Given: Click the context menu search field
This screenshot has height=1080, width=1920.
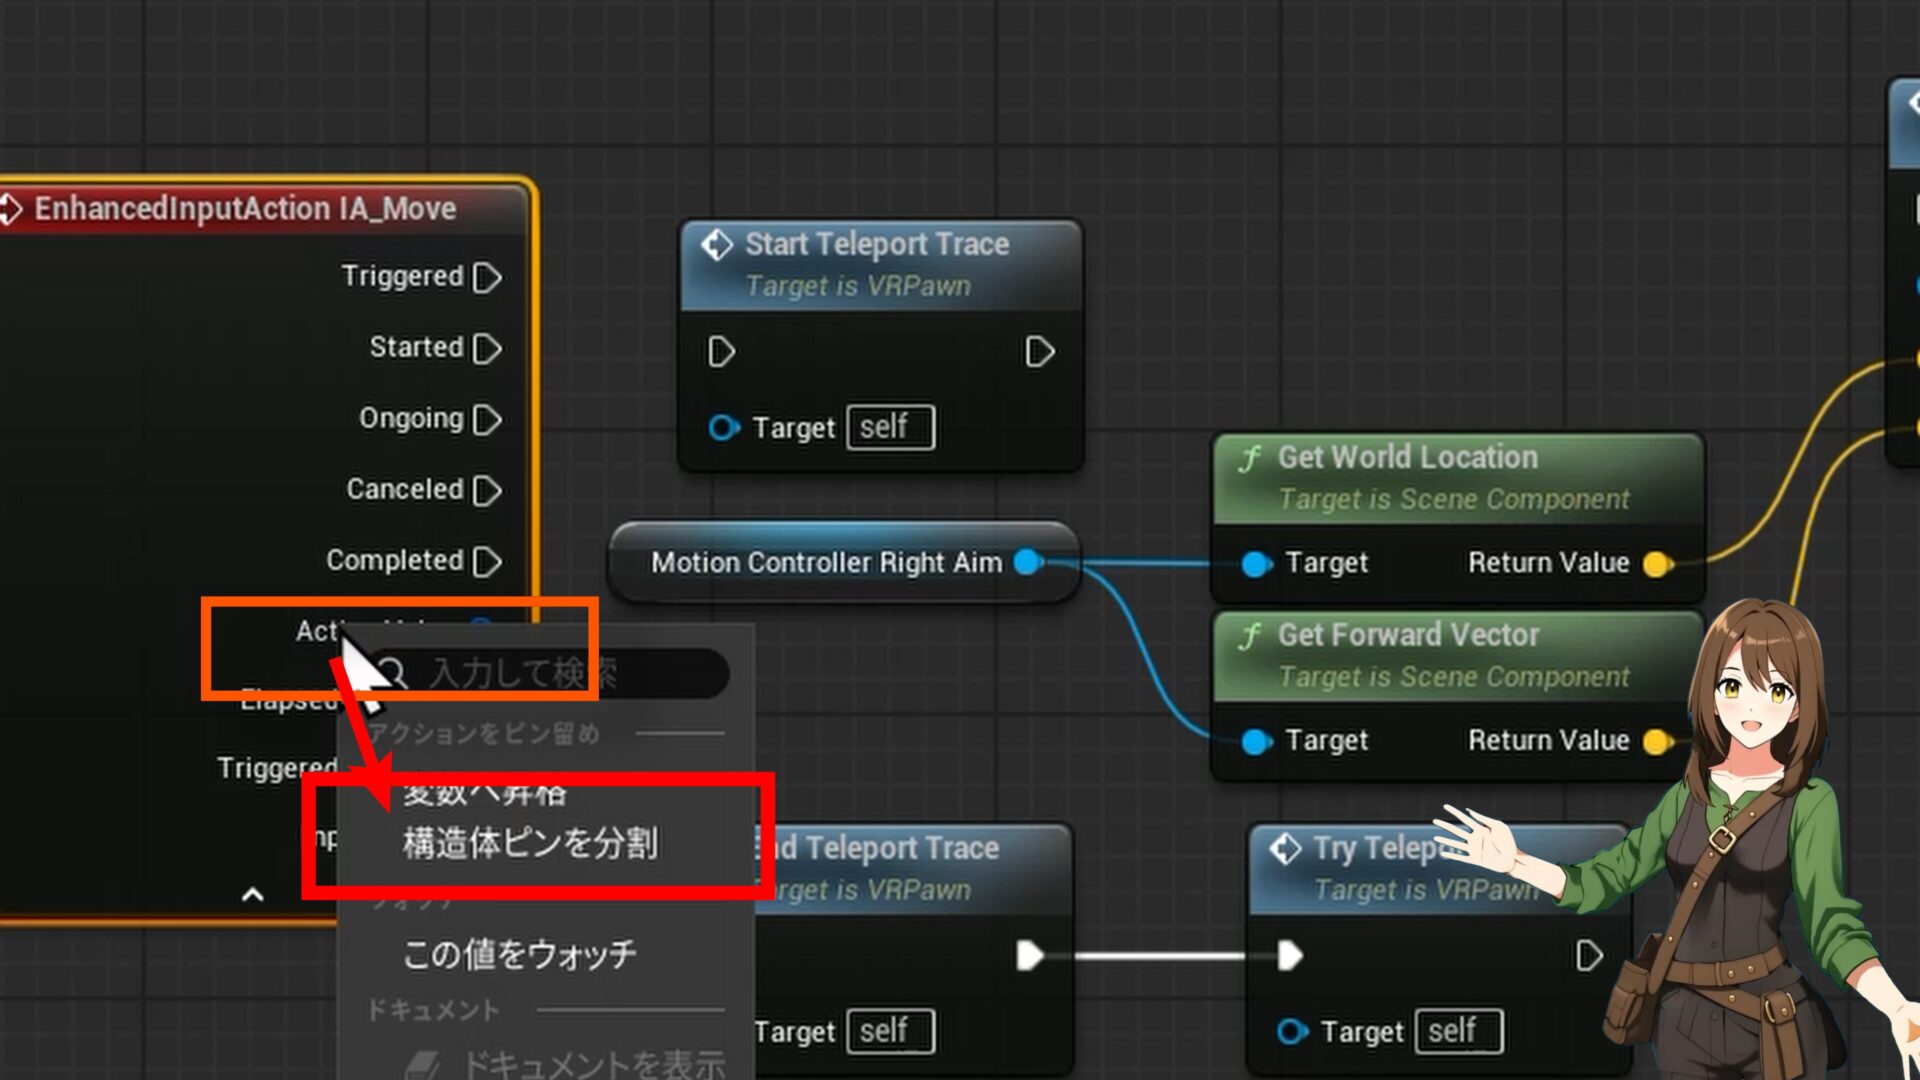Looking at the screenshot, I should pos(560,673).
